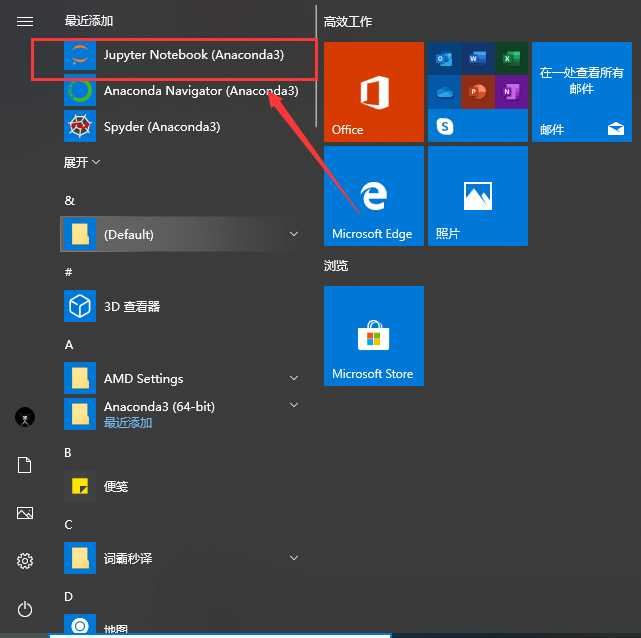Open PowerPoint from the Office apps tile
This screenshot has width=641, height=638.
(x=477, y=92)
